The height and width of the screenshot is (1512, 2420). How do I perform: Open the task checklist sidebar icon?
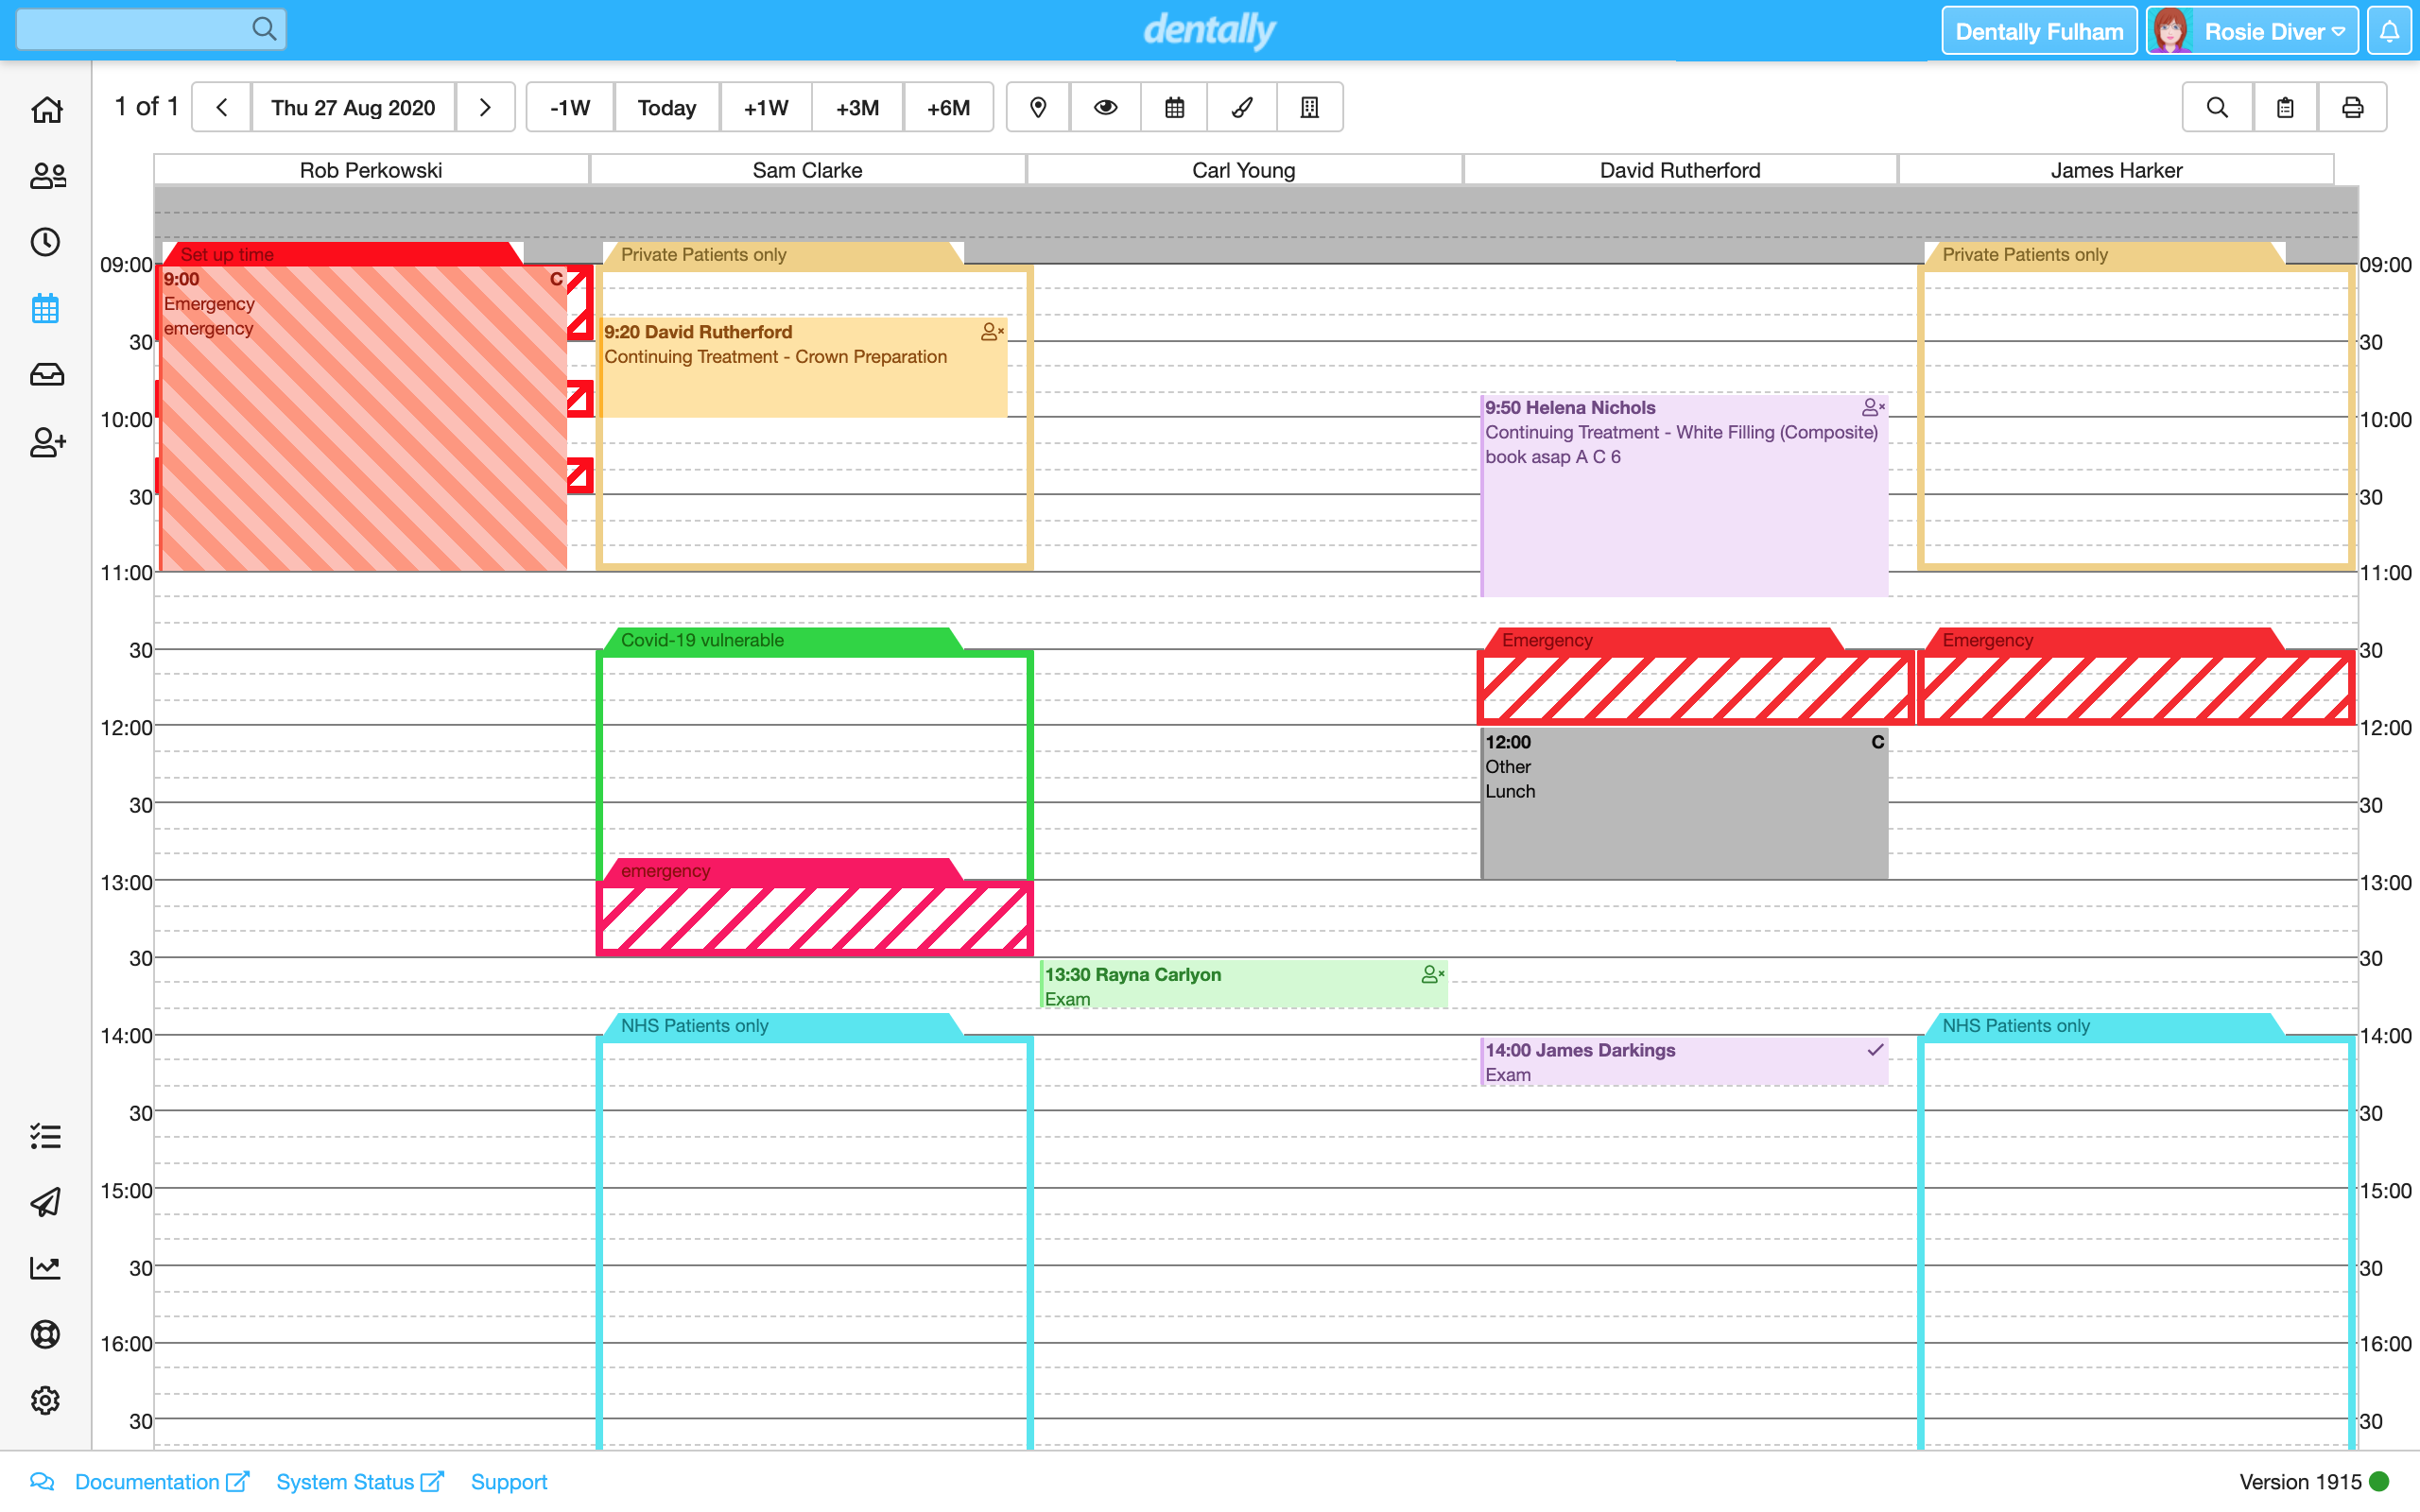pos(46,1136)
